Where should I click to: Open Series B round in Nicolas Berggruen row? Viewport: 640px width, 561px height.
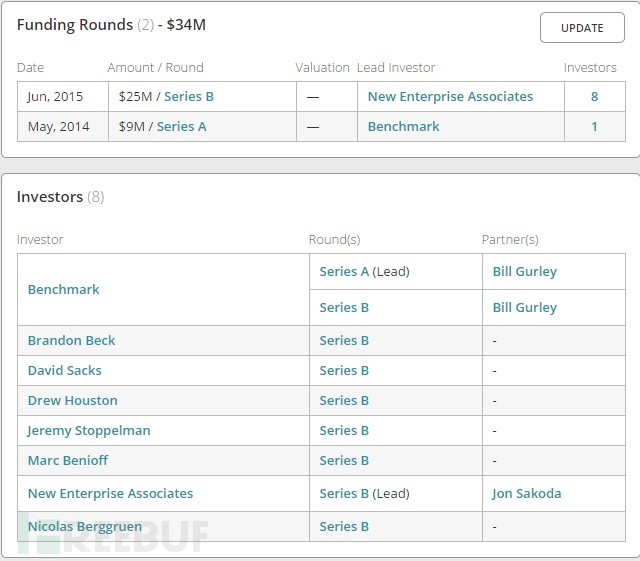(x=344, y=527)
